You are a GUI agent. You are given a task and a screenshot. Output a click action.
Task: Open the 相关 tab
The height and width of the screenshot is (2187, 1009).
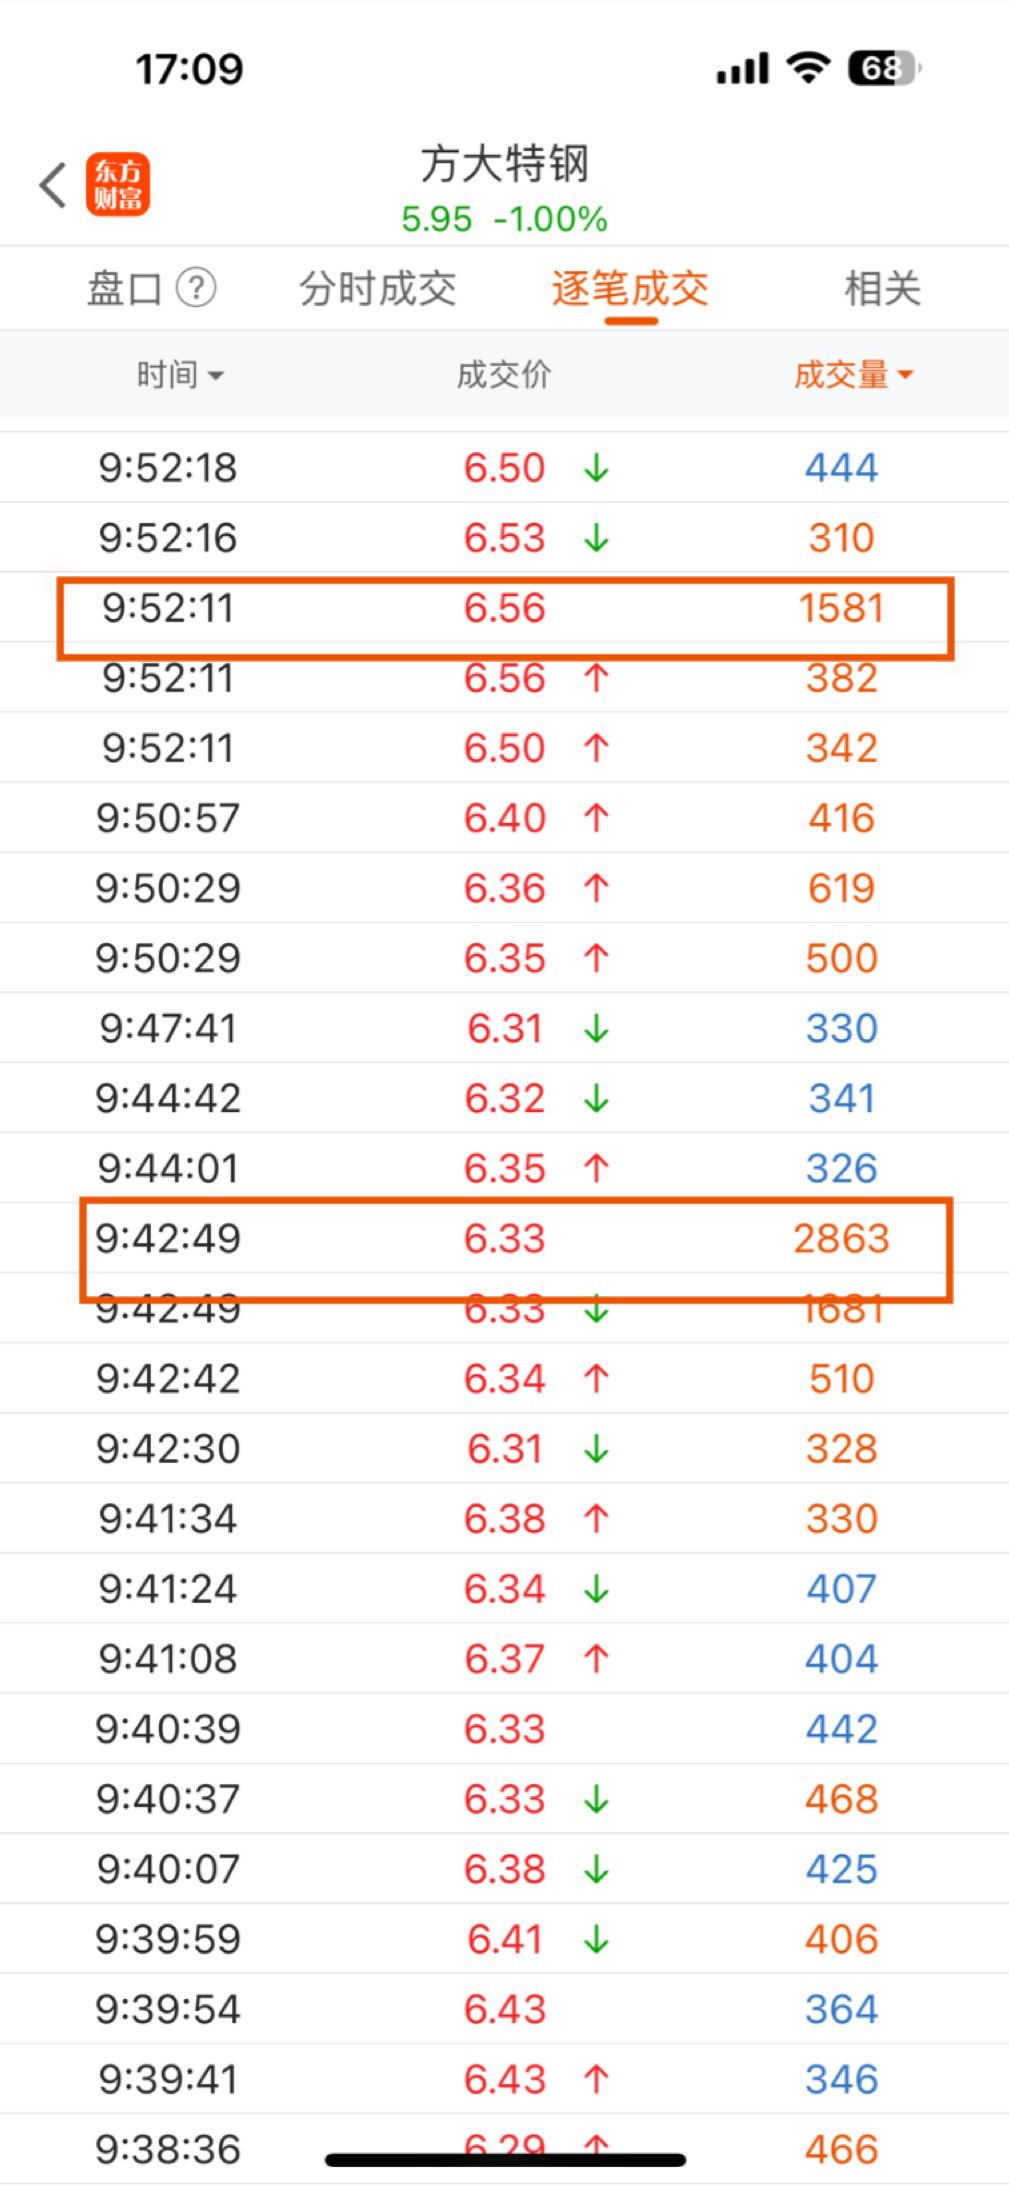[882, 289]
